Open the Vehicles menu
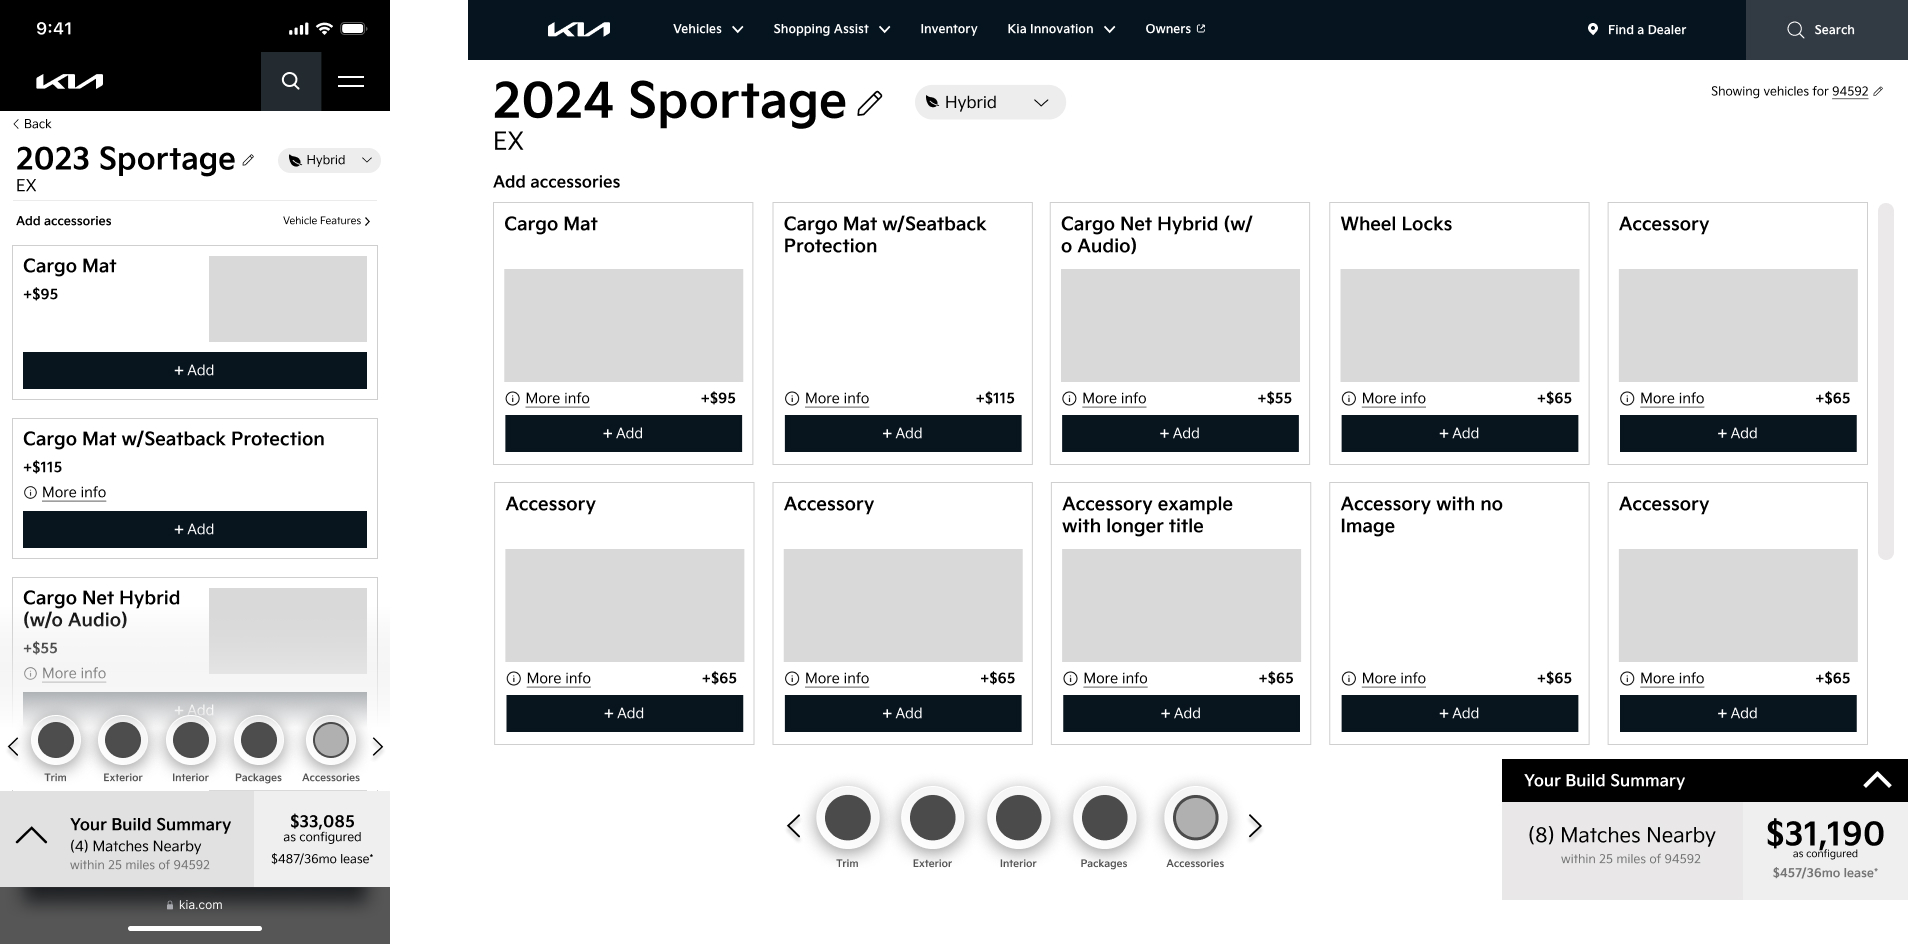This screenshot has width=1908, height=944. (x=707, y=29)
